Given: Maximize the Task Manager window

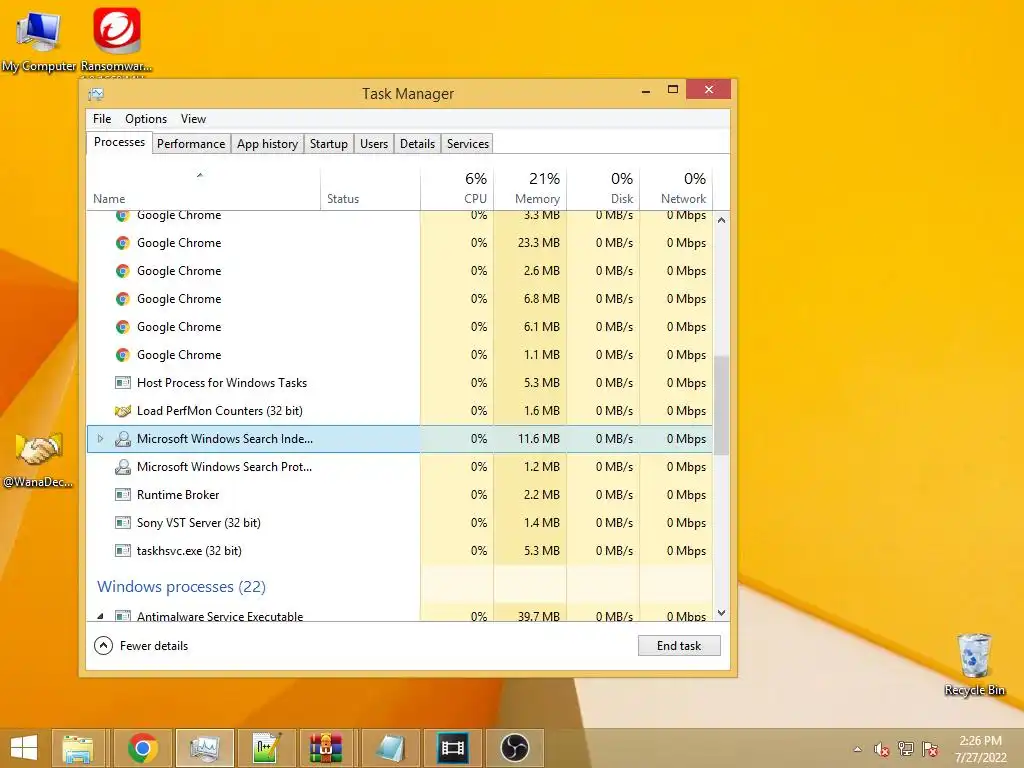Looking at the screenshot, I should pos(673,89).
